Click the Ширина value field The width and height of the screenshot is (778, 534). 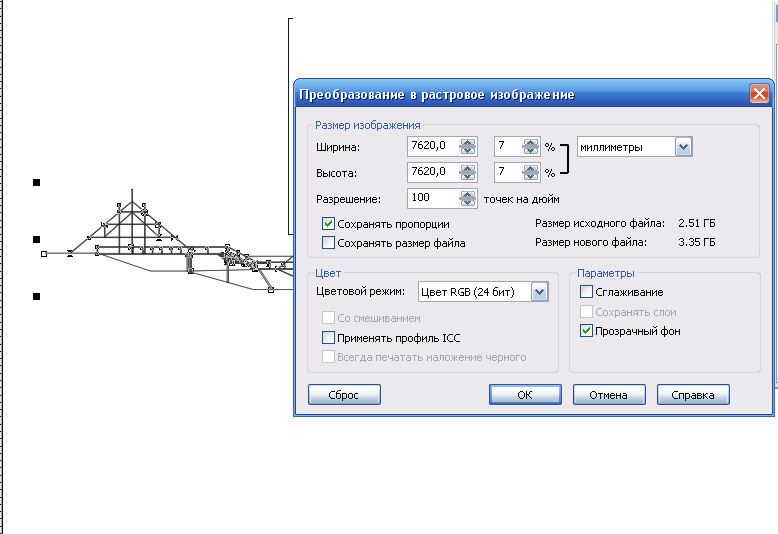433,146
